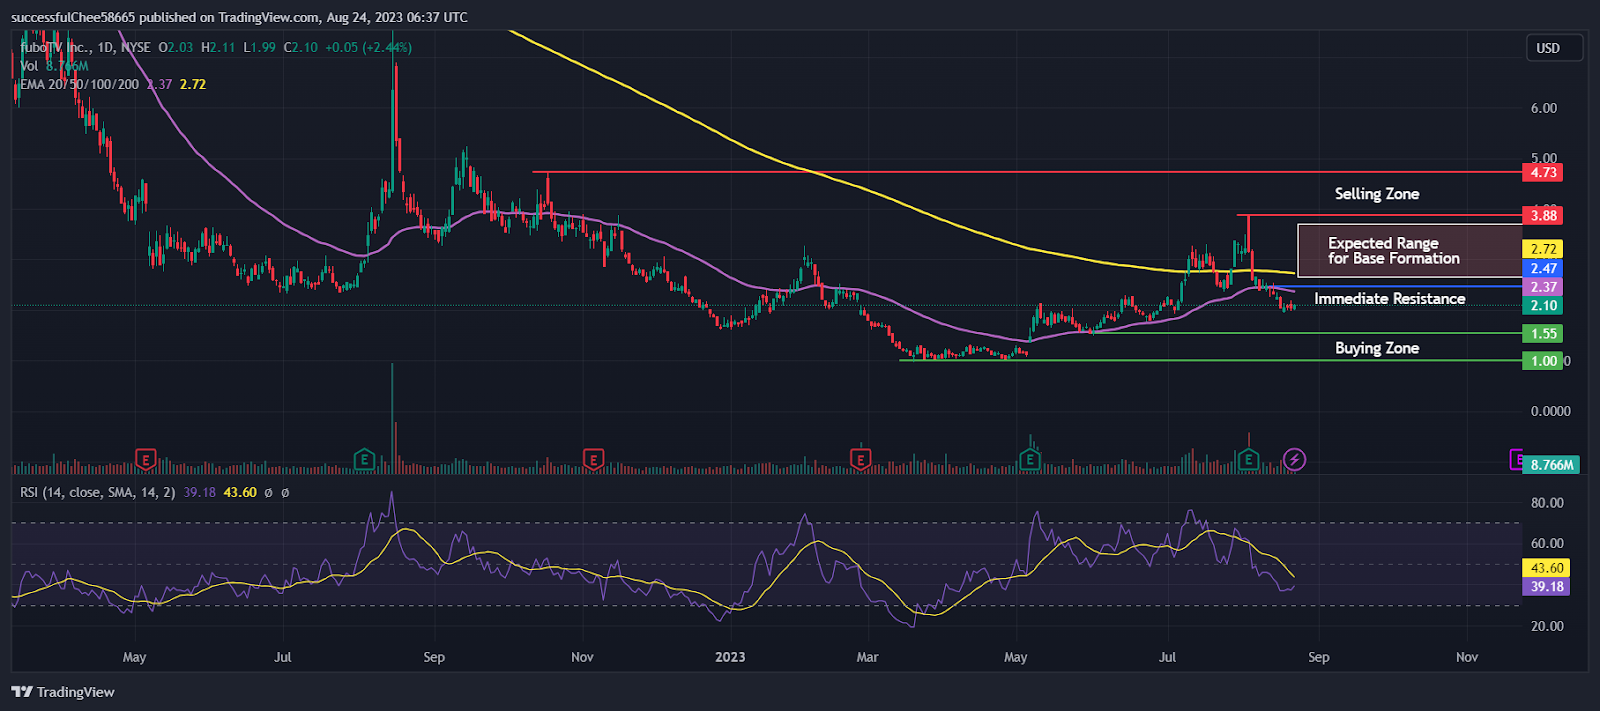The image size is (1600, 711).
Task: Click the 0.0000 label on the price axis
Action: 1550,411
